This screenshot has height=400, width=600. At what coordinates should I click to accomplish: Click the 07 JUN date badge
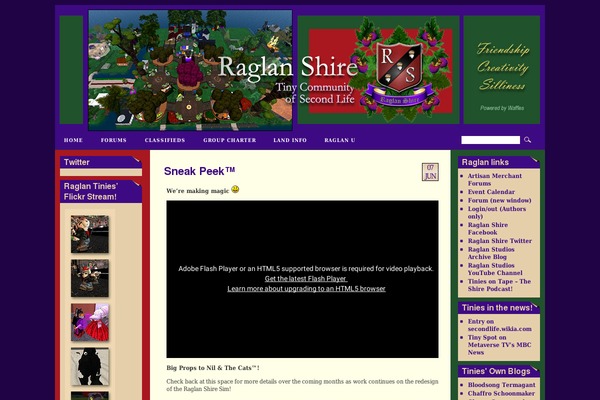tap(430, 172)
